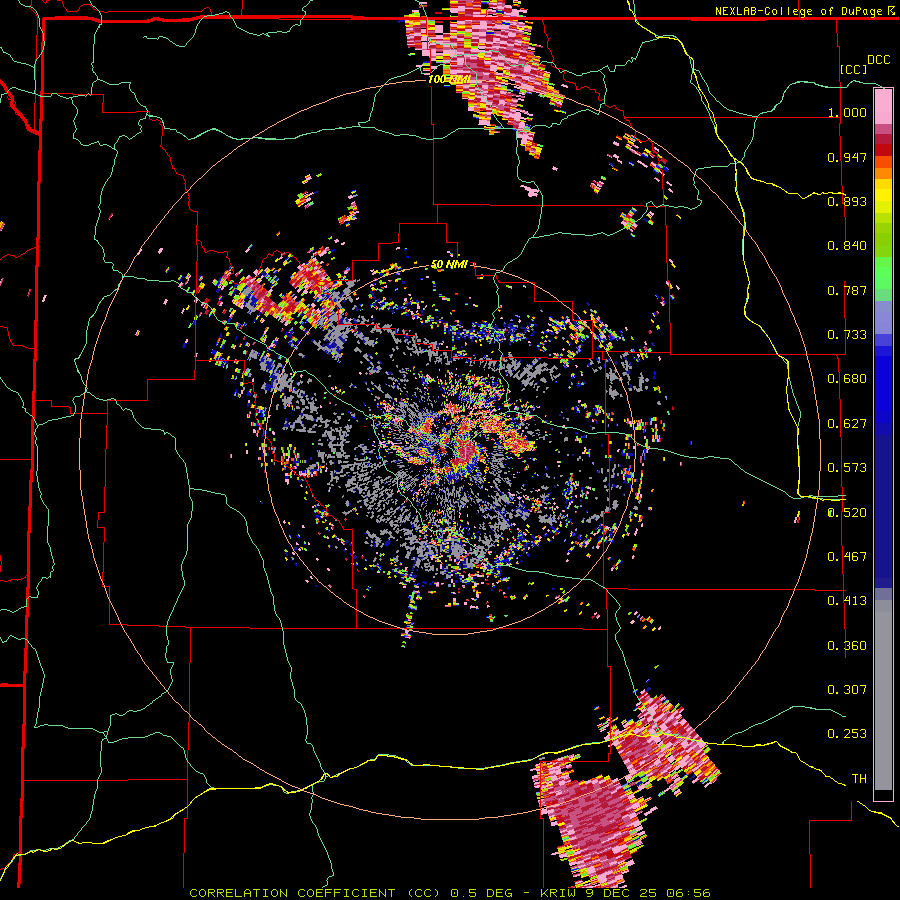Click the 0.893 scale value

[x=847, y=201]
